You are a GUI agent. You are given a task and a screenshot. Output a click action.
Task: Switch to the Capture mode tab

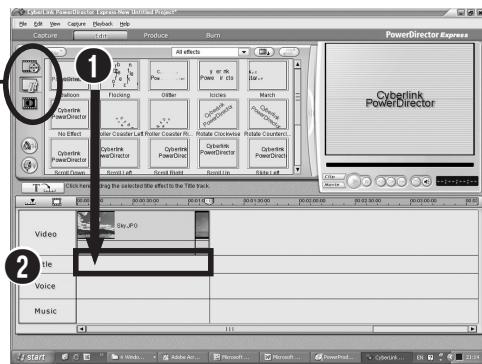point(45,35)
